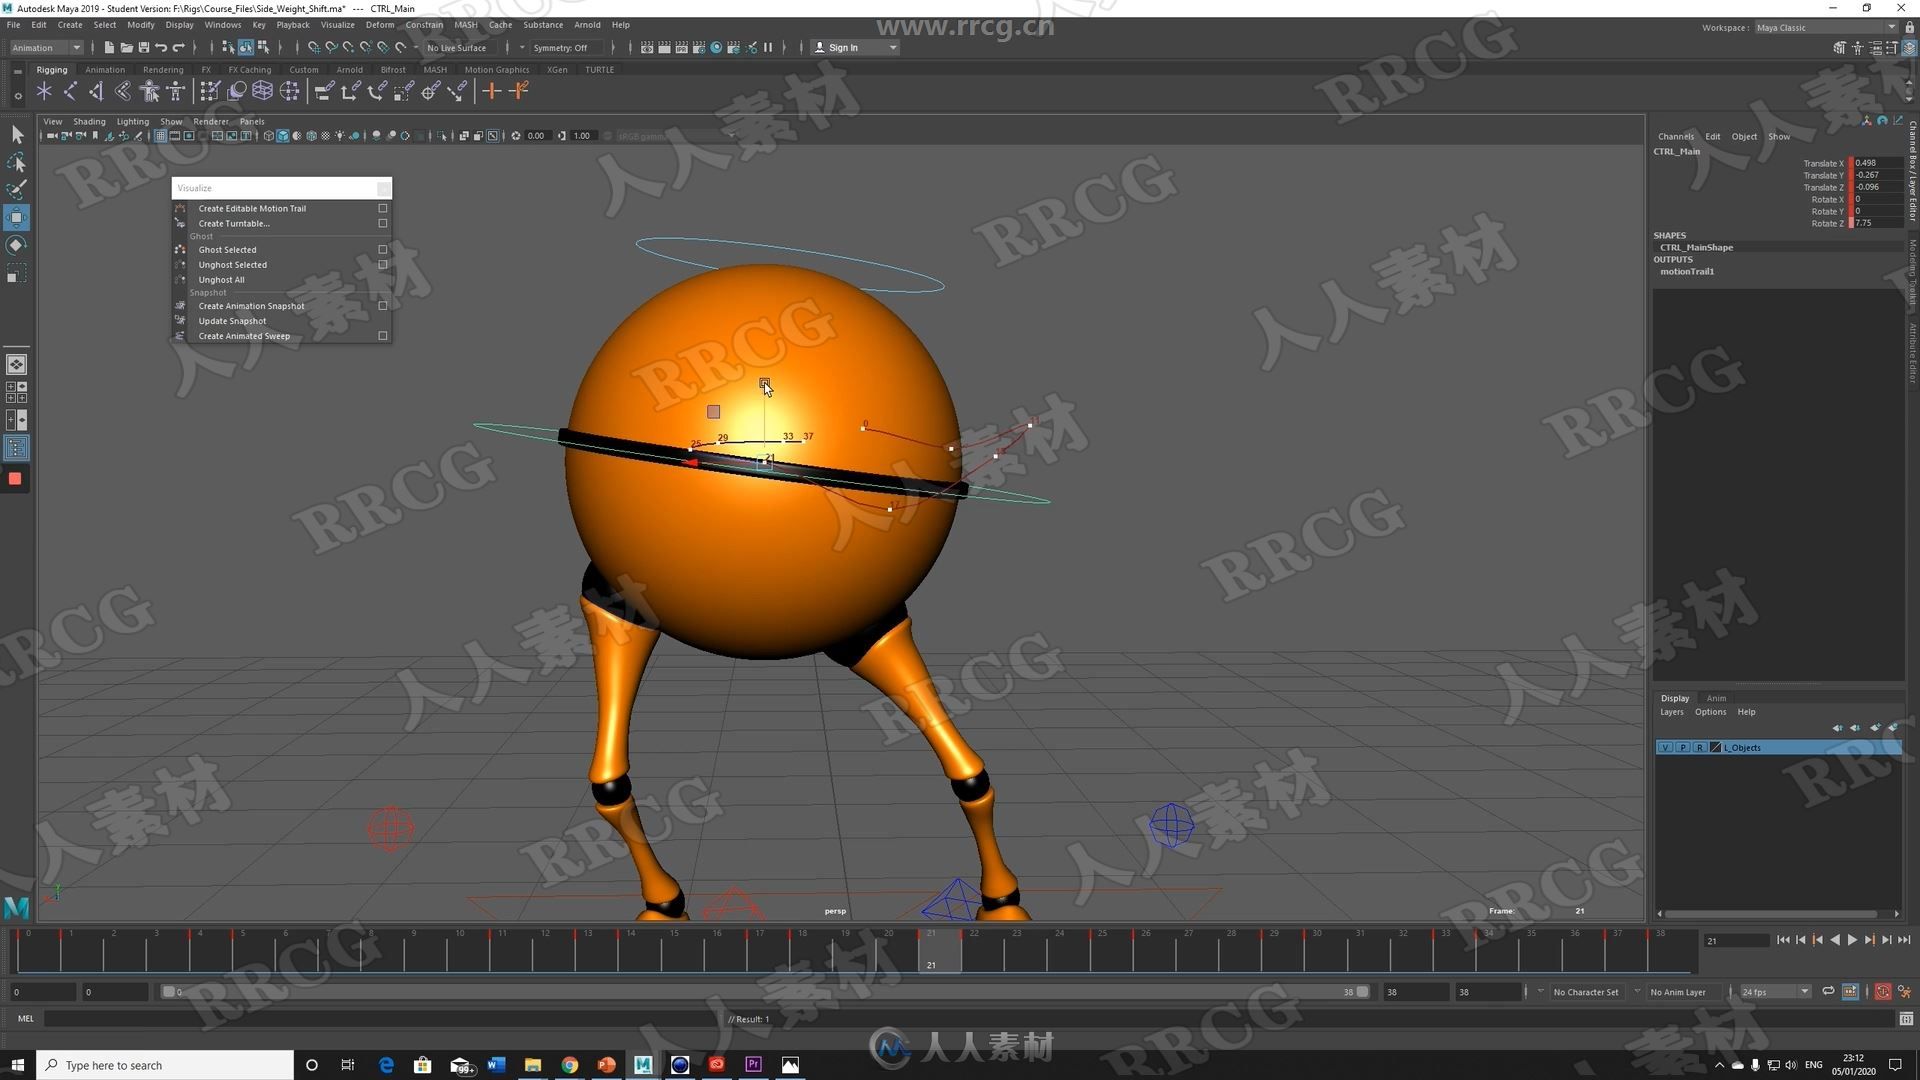Select the Move tool in the toolbox
Image resolution: width=1920 pixels, height=1080 pixels.
pos(16,217)
